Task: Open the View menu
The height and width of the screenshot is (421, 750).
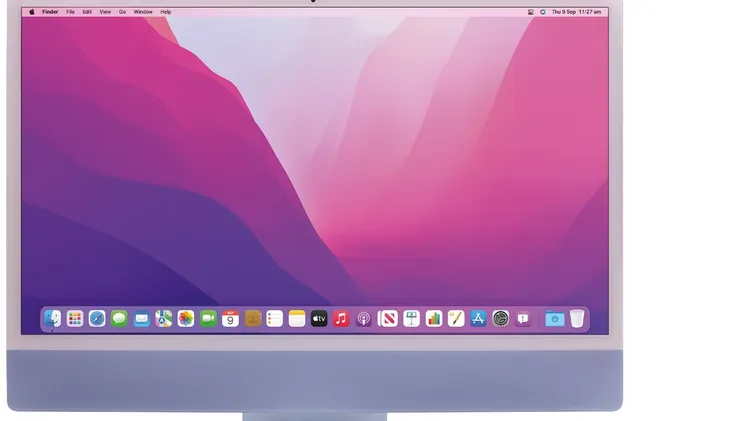Action: (x=105, y=12)
